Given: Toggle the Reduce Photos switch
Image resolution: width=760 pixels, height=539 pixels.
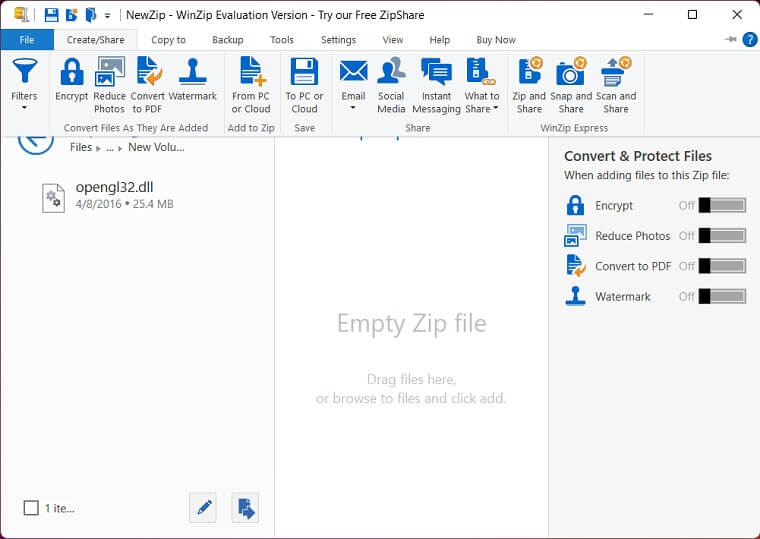Looking at the screenshot, I should [x=722, y=236].
